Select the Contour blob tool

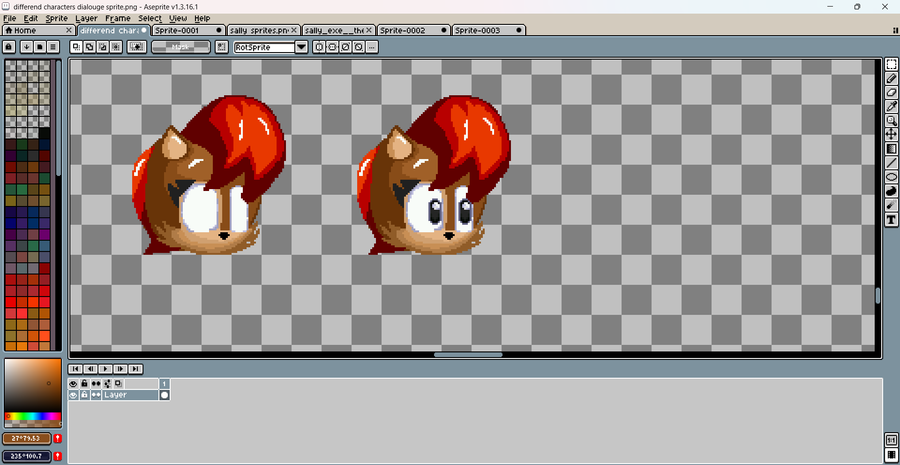tap(891, 191)
